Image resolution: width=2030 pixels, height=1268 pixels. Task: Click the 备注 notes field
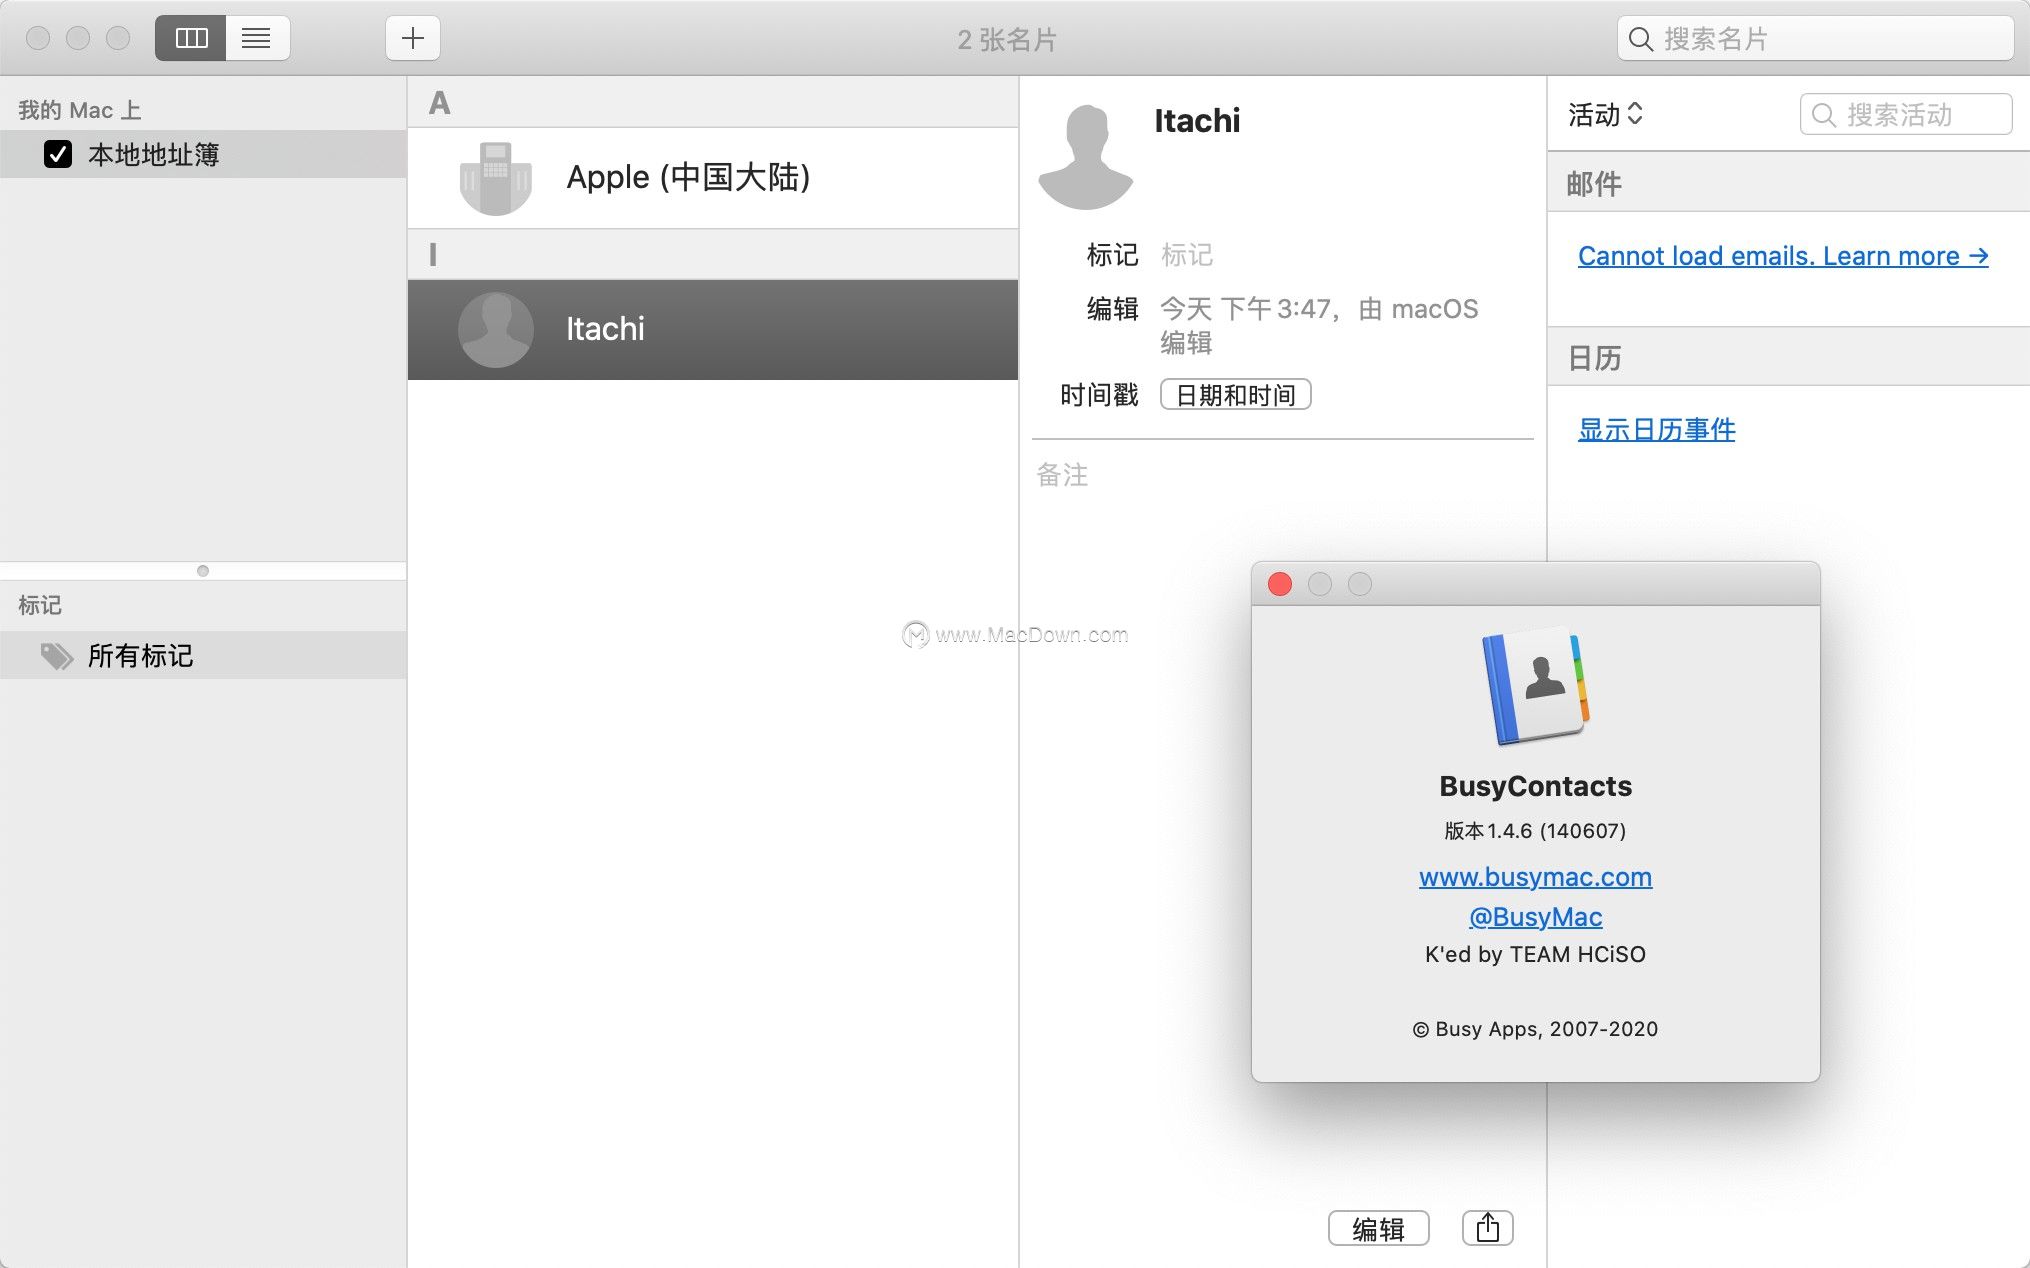1062,475
